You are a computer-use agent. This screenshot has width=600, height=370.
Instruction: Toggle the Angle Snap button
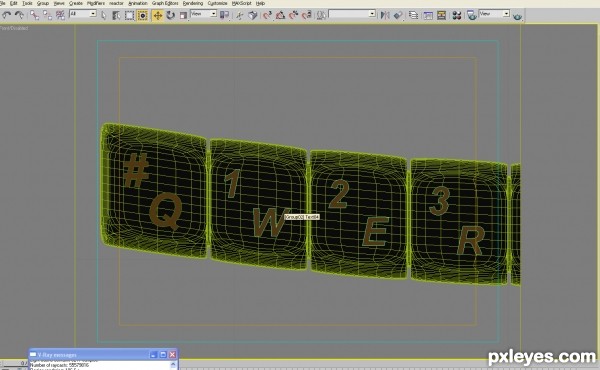point(280,15)
